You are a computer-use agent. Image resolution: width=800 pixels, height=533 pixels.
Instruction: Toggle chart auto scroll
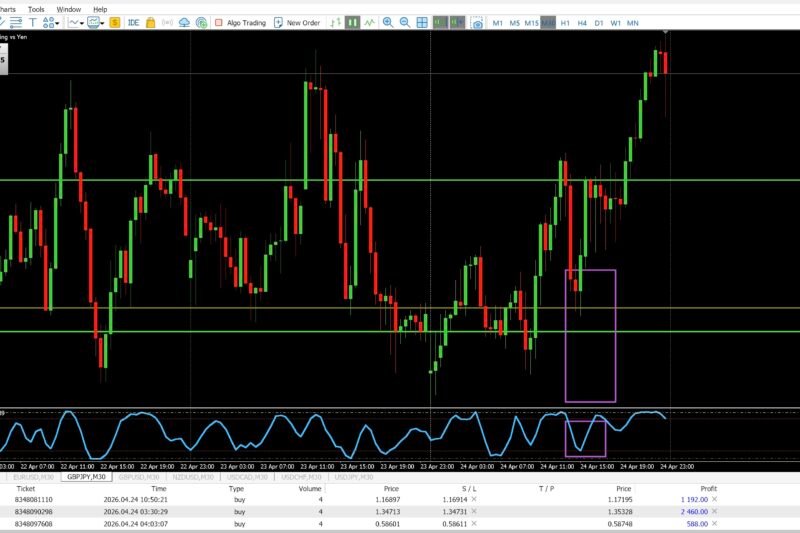(x=440, y=22)
